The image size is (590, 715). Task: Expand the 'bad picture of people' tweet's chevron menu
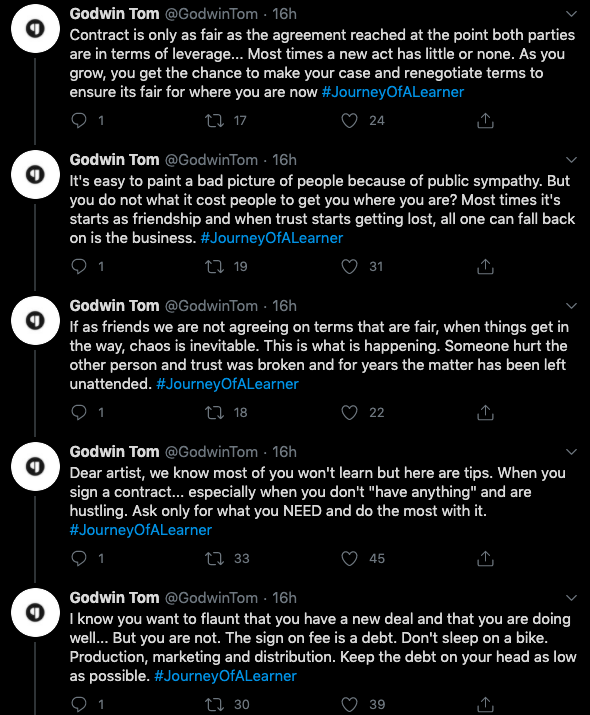click(x=571, y=160)
